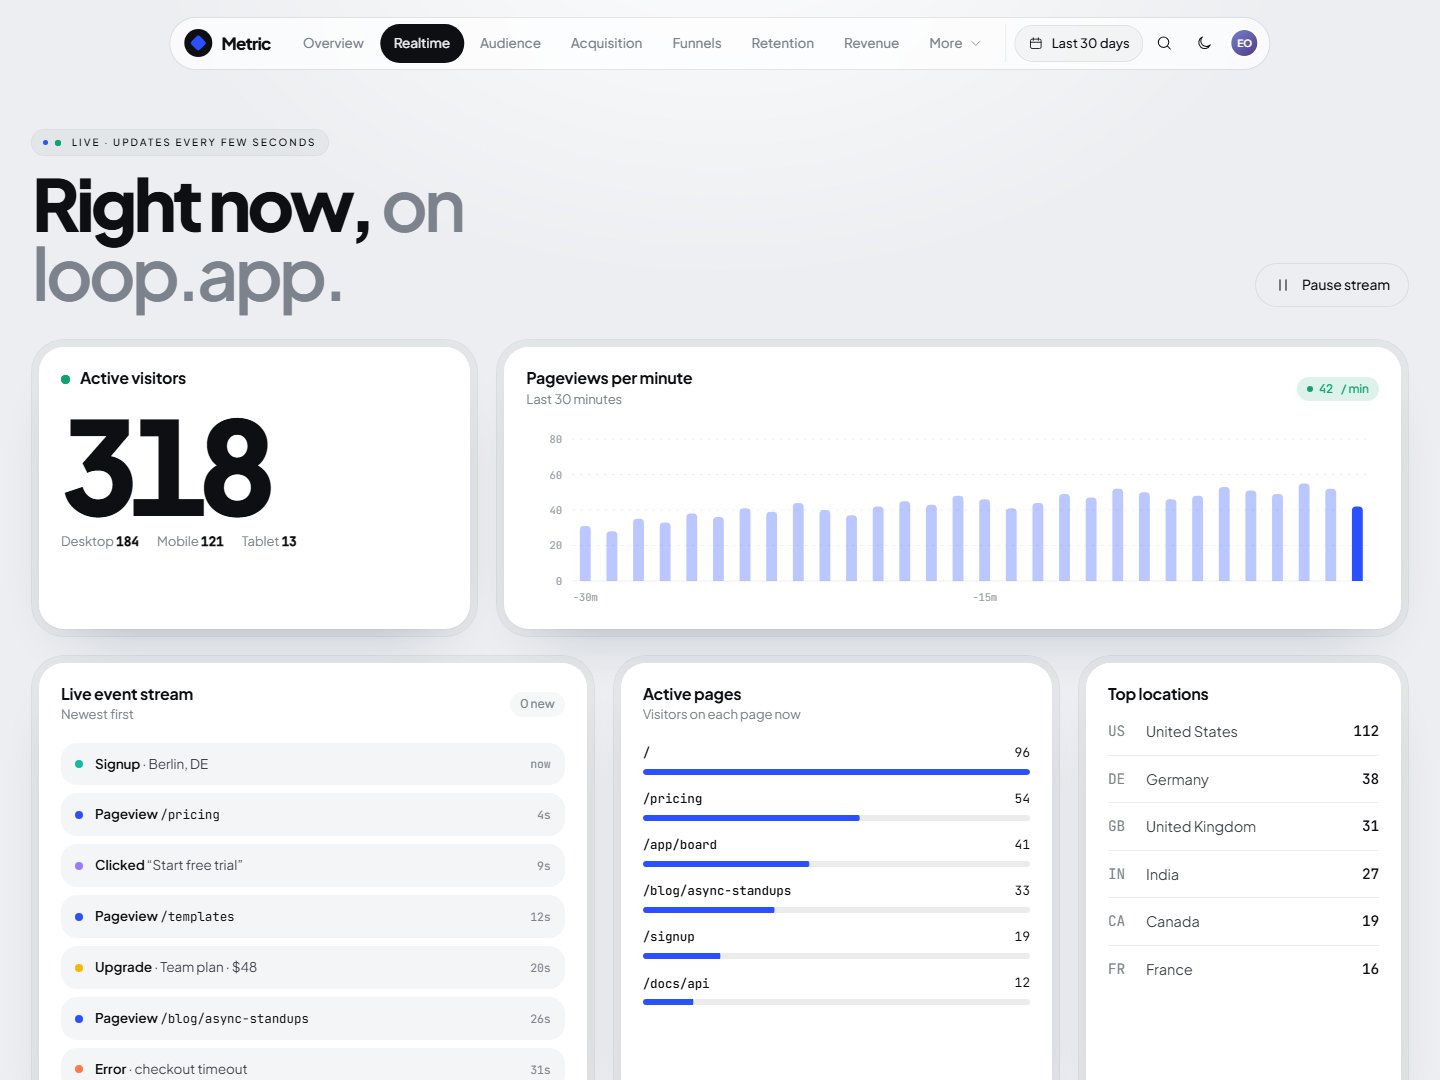Click pause icon in Pause stream
This screenshot has width=1440, height=1080.
(1283, 285)
